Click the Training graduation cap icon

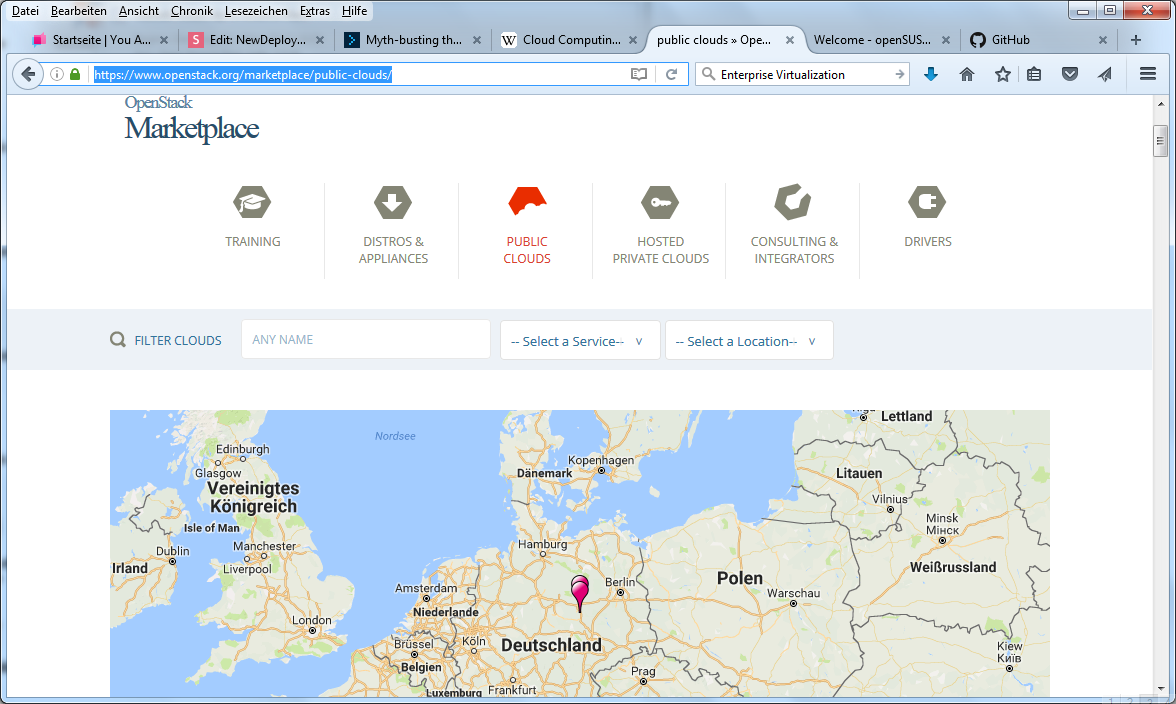[252, 202]
